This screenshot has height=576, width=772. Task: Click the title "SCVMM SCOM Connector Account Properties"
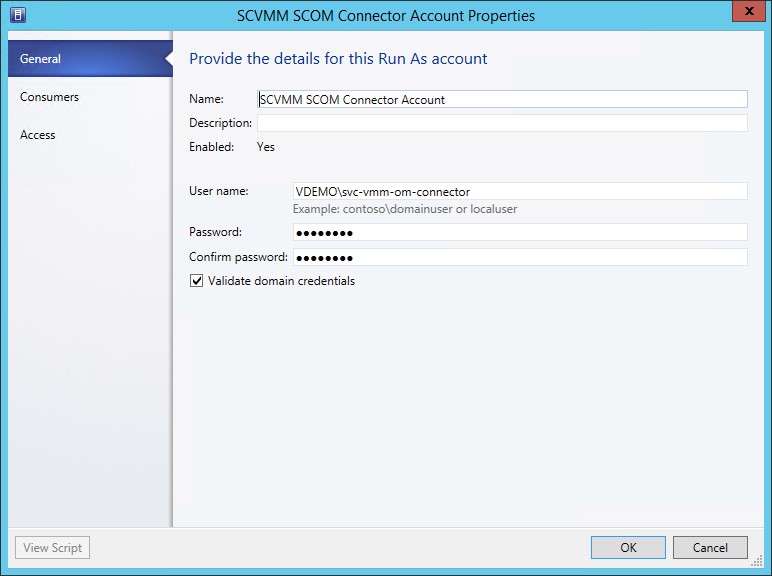(x=386, y=16)
